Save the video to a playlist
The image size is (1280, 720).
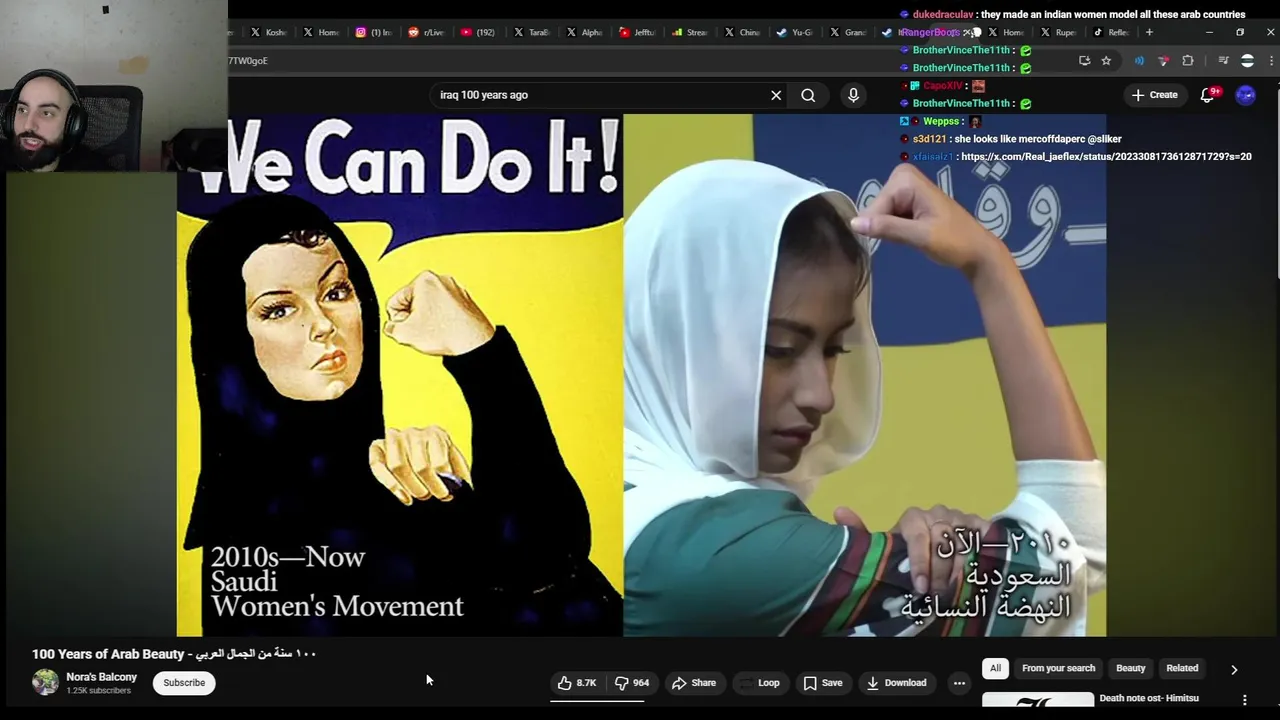click(x=823, y=683)
